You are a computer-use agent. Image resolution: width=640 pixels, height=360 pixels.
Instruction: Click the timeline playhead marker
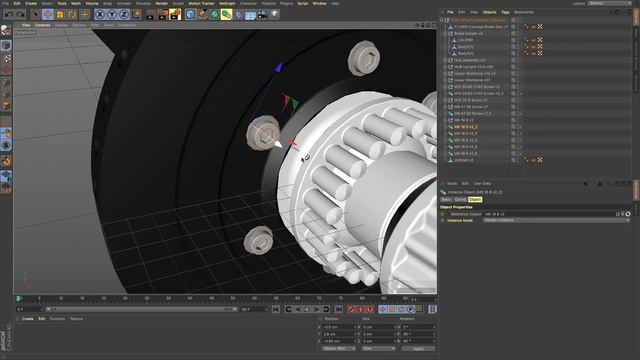click(x=18, y=299)
